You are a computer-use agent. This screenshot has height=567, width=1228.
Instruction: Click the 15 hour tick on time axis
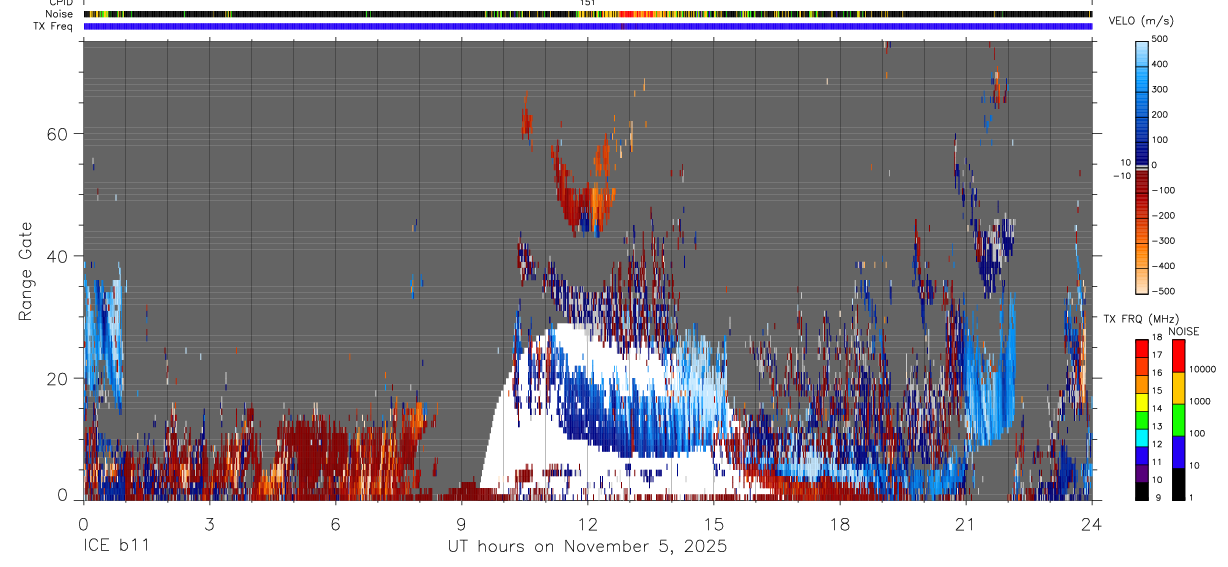pos(714,523)
